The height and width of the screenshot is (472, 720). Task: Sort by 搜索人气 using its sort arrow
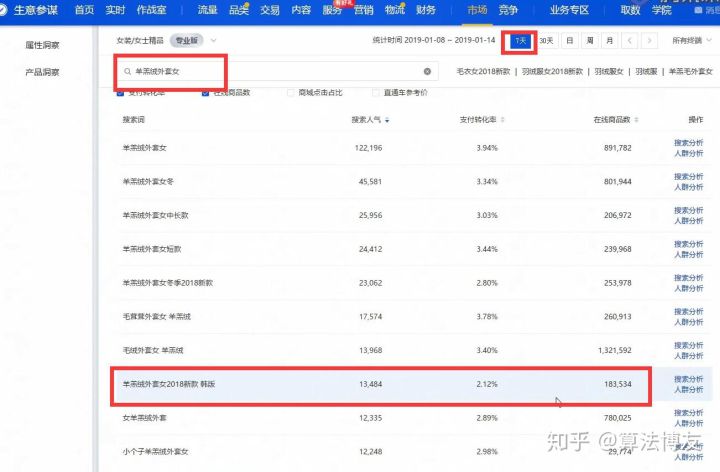pos(387,120)
